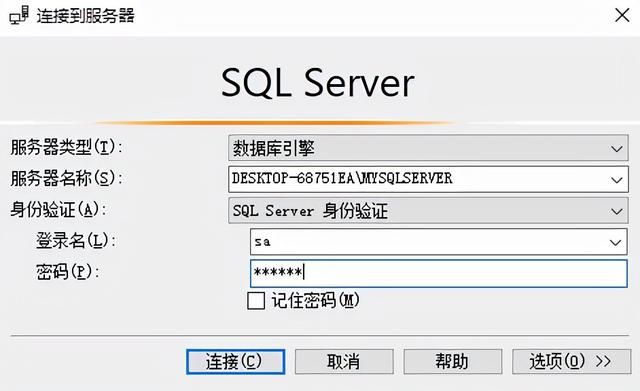Viewport: 640px width, 391px height.
Task: Click the connect-to-server icon in title bar
Action: (19, 16)
